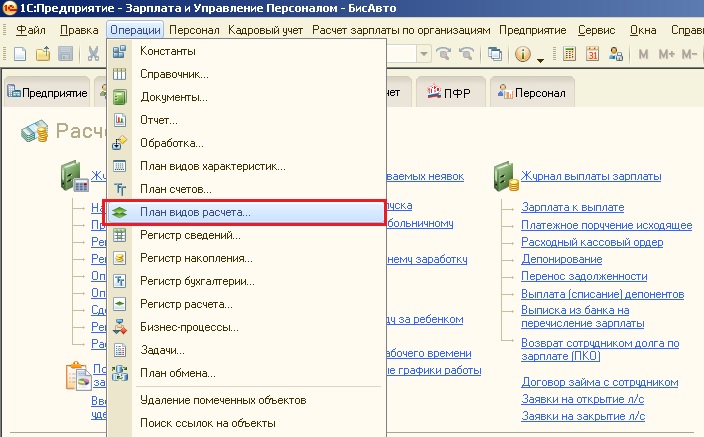The image size is (704, 437).
Task: Click the search forward binoculars icon
Action: click(444, 54)
